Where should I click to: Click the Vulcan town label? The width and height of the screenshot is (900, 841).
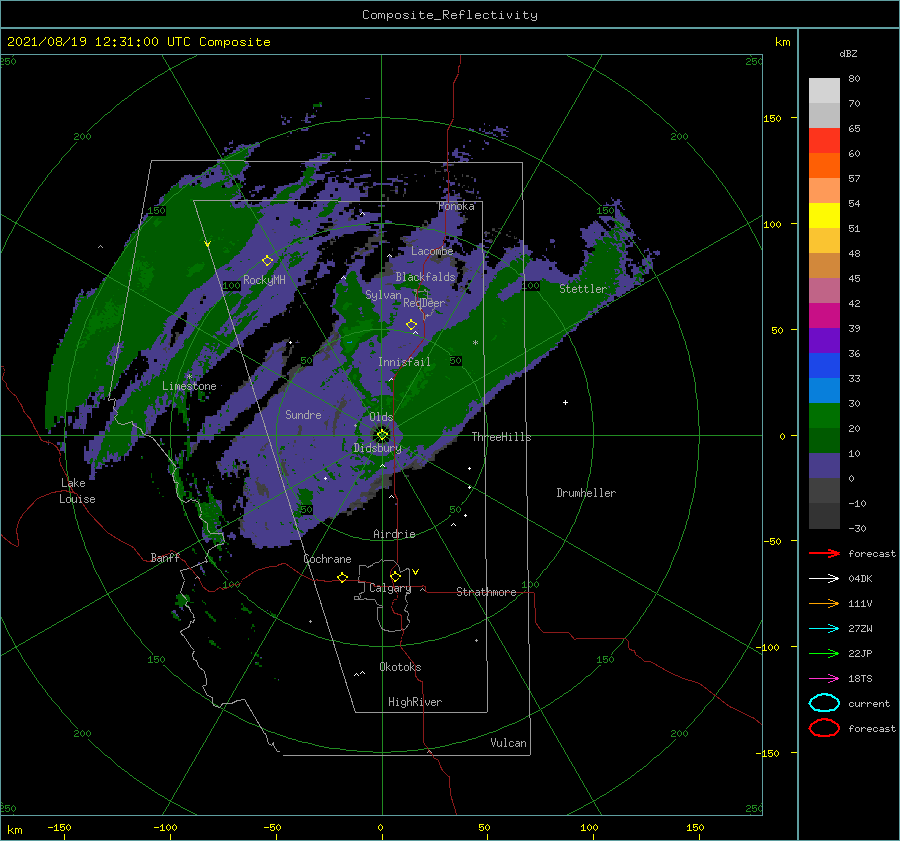(x=509, y=743)
